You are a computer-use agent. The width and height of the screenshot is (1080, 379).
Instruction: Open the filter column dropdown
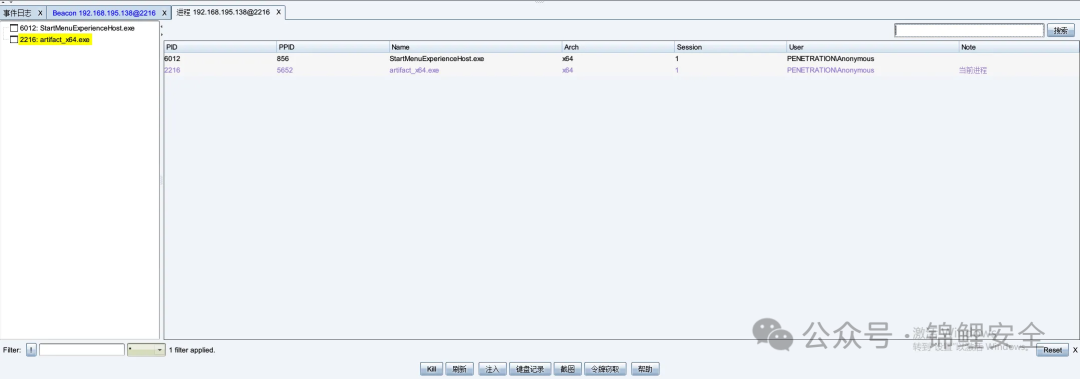pos(147,350)
